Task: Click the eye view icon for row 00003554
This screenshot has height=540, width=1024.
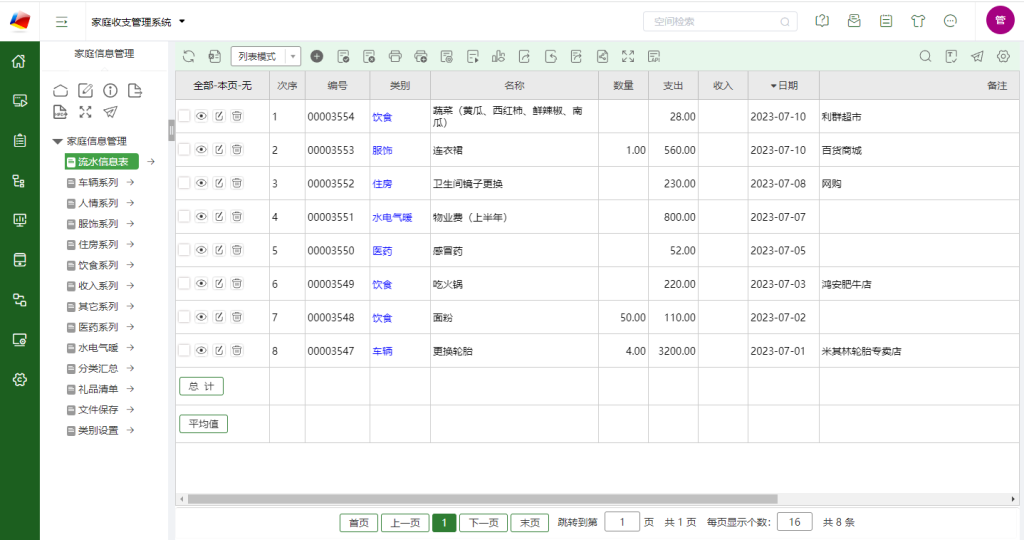Action: (x=201, y=116)
